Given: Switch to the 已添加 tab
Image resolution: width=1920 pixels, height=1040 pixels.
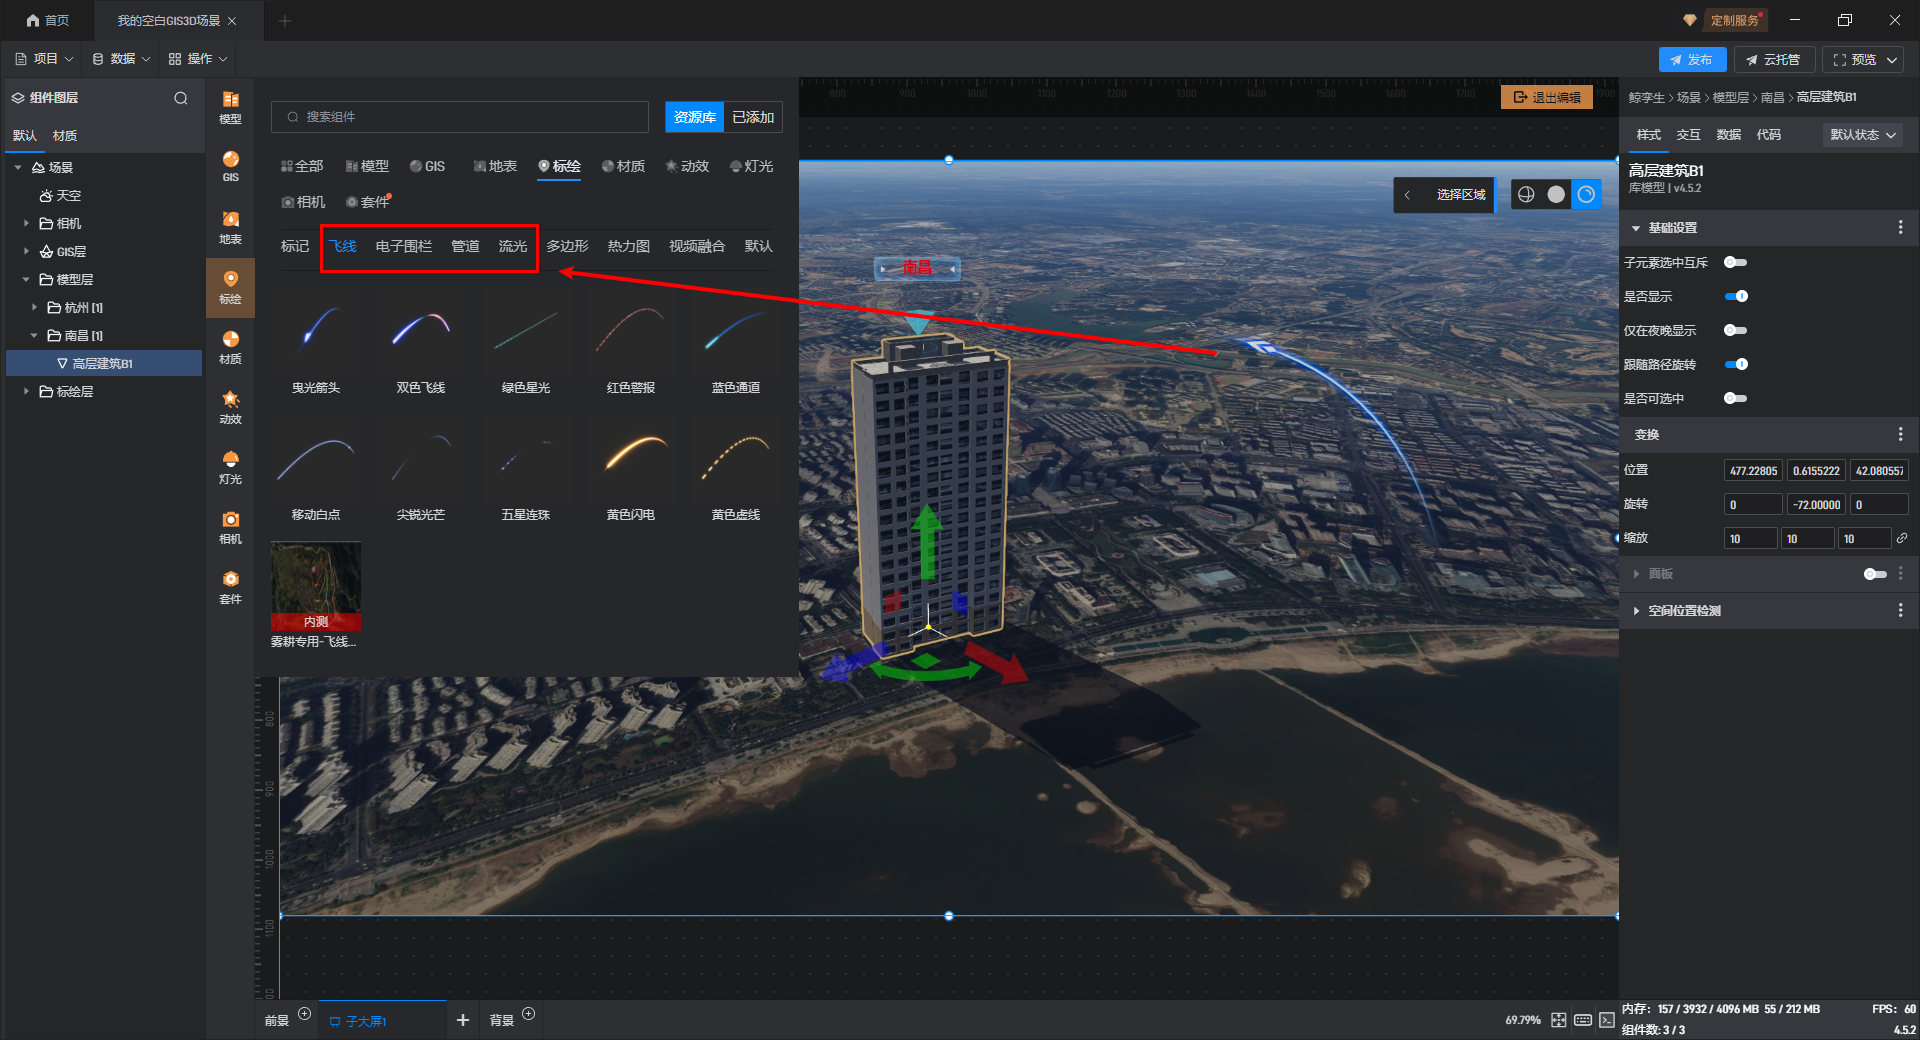Looking at the screenshot, I should pos(753,117).
